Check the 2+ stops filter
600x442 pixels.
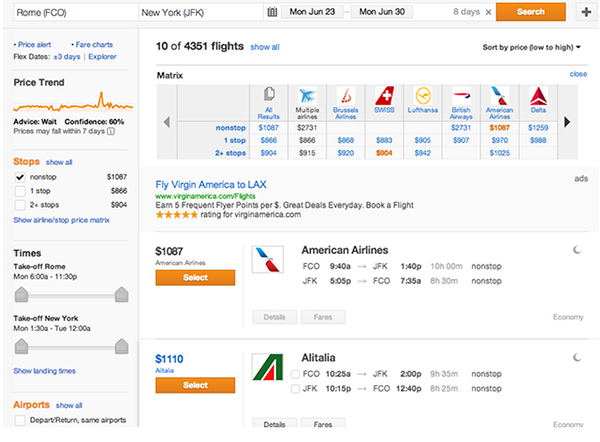coord(20,205)
